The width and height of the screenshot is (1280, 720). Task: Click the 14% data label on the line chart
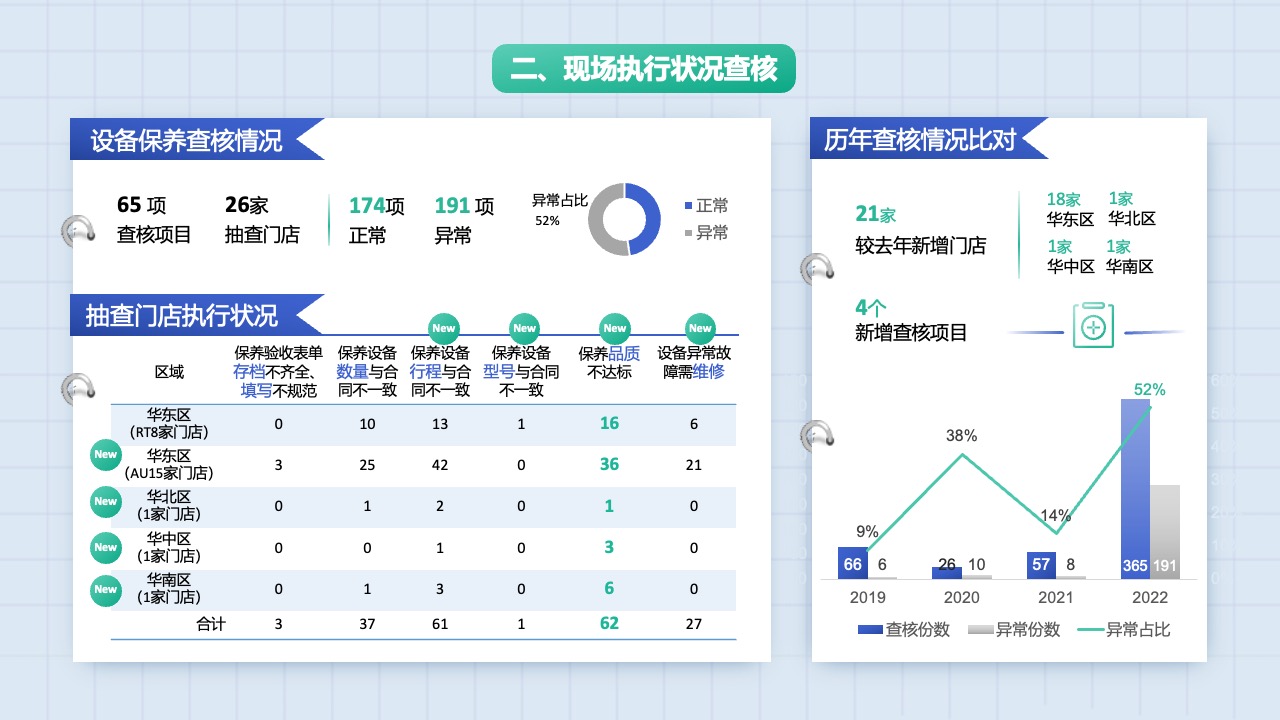1055,516
